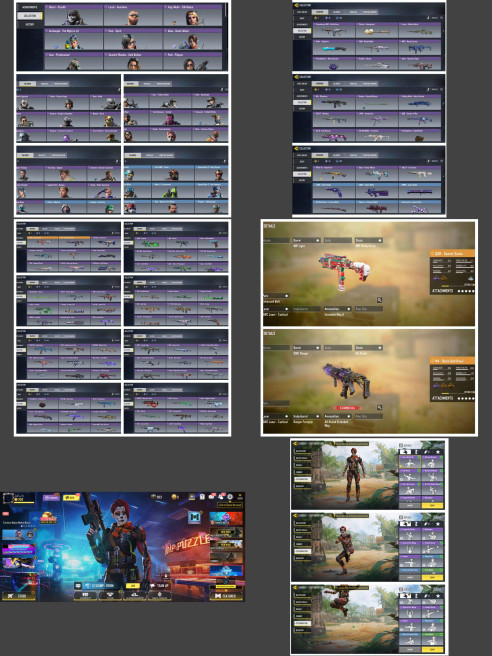
Task: Open History menu item beside operator collection
Action: coord(30,24)
